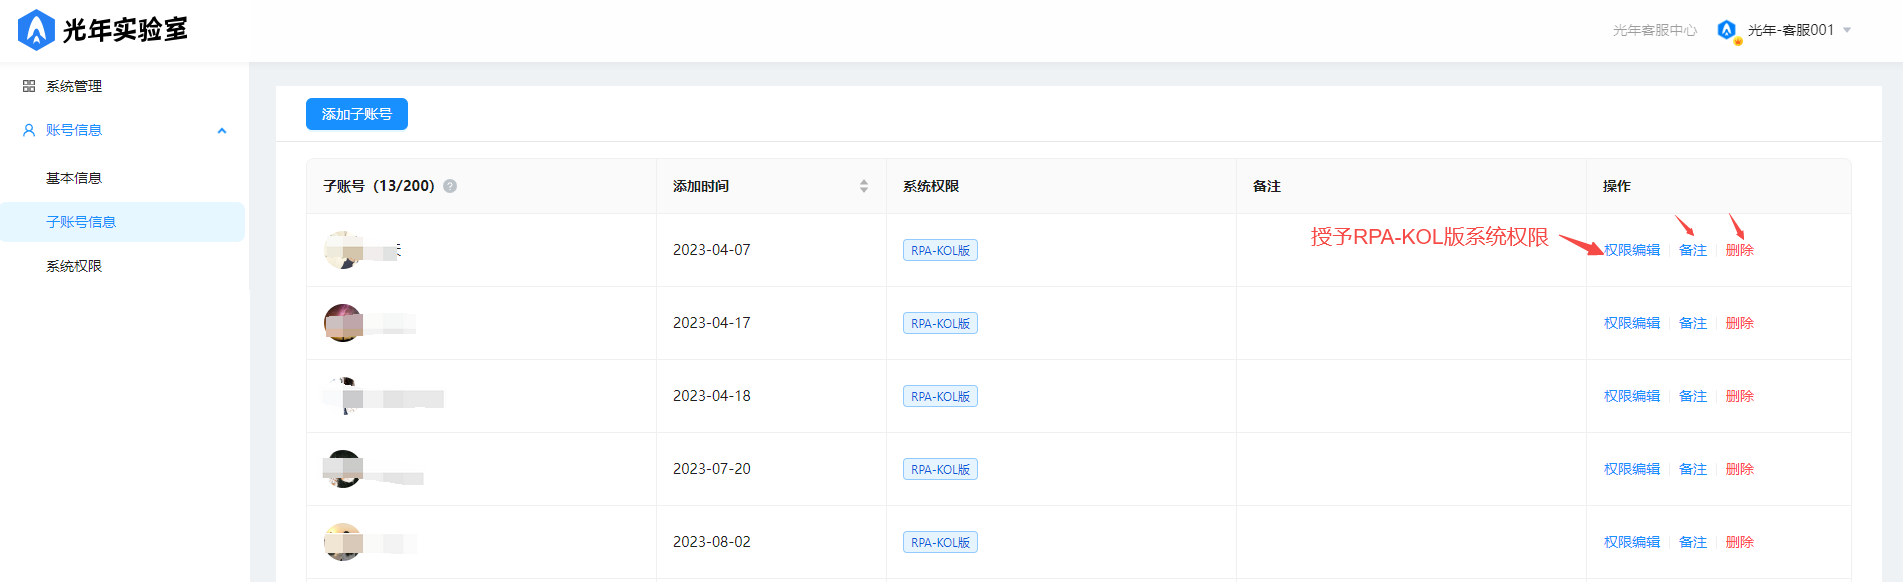
Task: Open the 光年-客服001 account dropdown
Action: 1847,30
